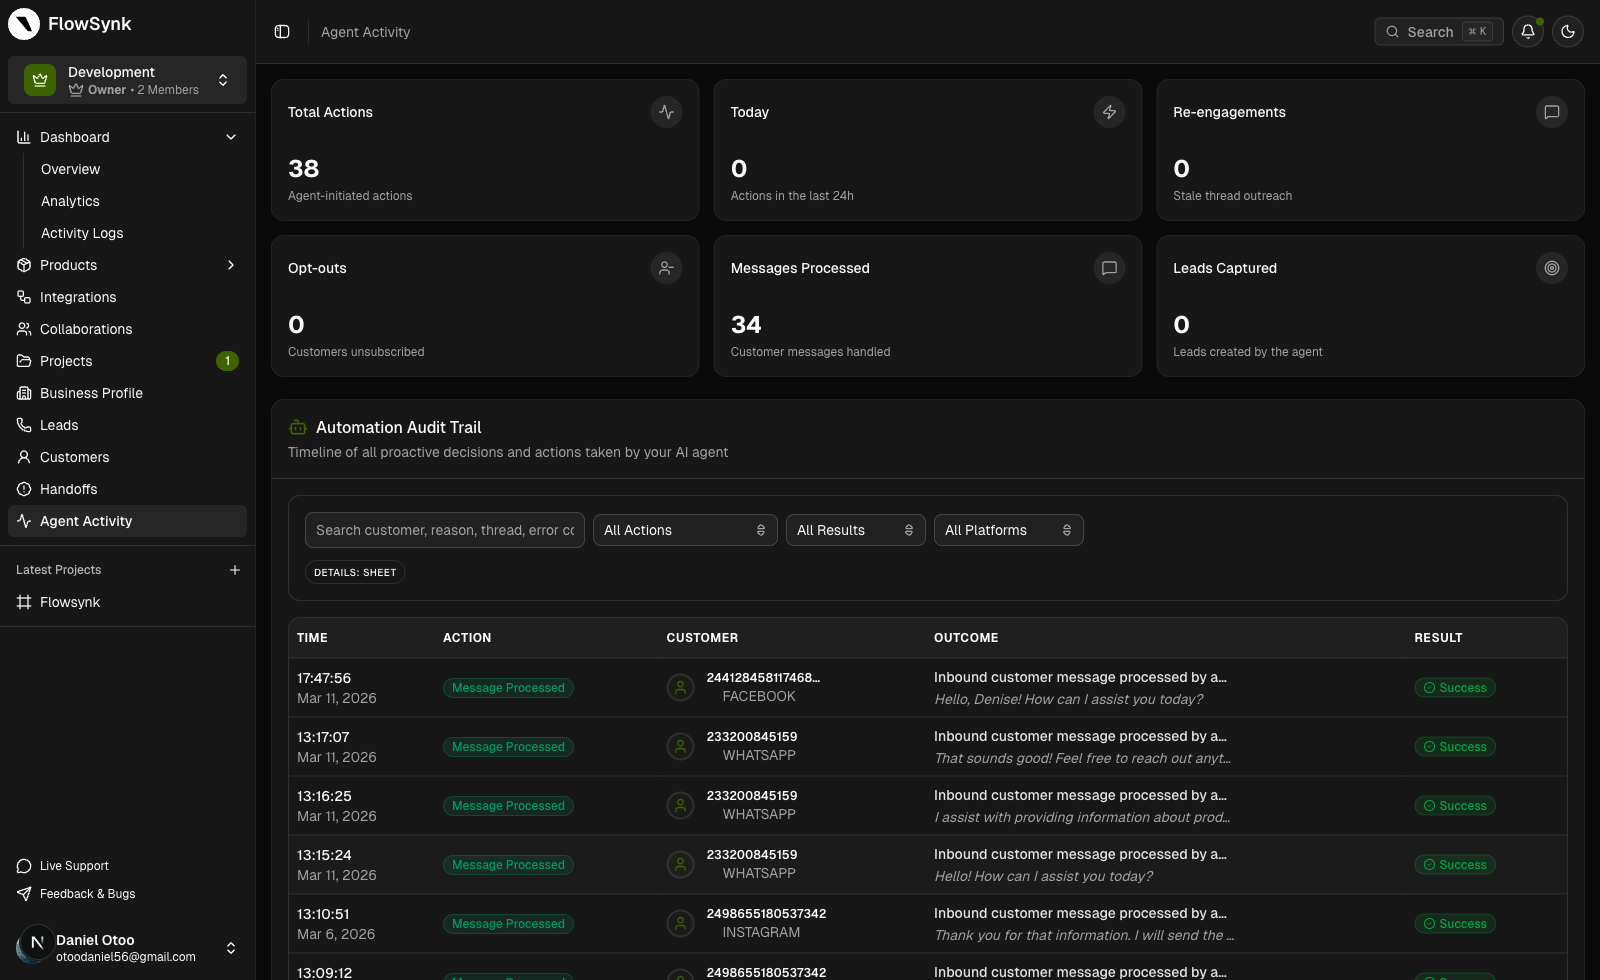Click the speech bubble icon on Messages Processed card
The height and width of the screenshot is (980, 1600).
1109,268
